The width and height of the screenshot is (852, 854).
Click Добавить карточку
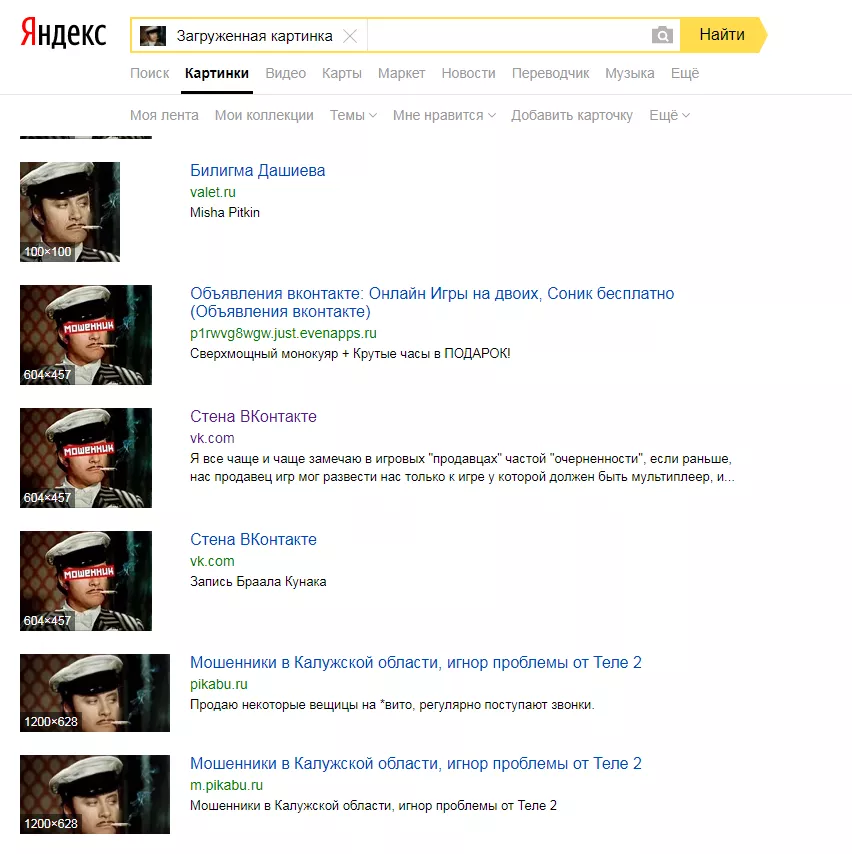(x=572, y=115)
